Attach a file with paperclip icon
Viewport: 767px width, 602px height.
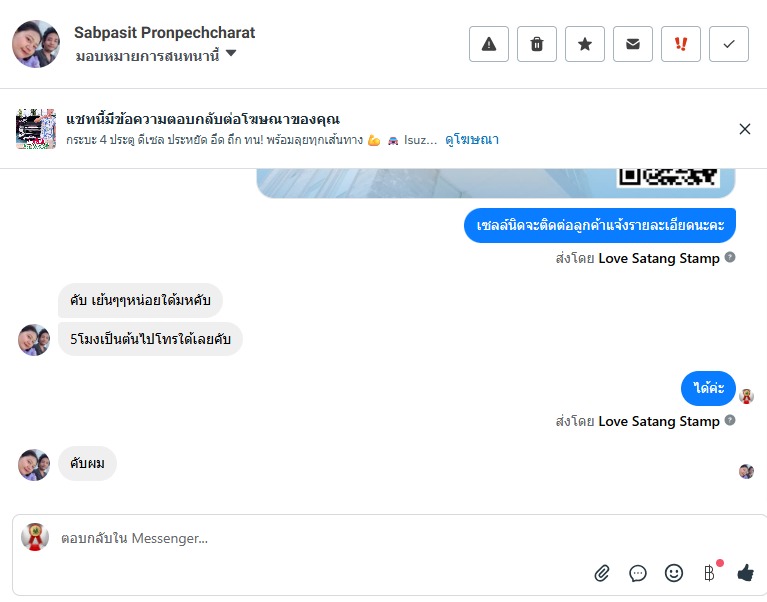click(602, 573)
